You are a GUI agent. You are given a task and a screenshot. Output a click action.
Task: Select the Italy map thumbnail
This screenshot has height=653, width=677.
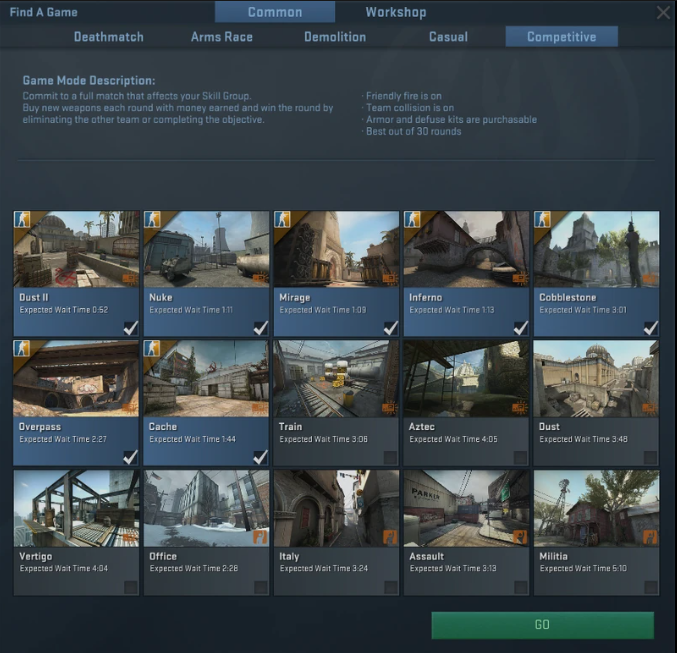coord(336,509)
